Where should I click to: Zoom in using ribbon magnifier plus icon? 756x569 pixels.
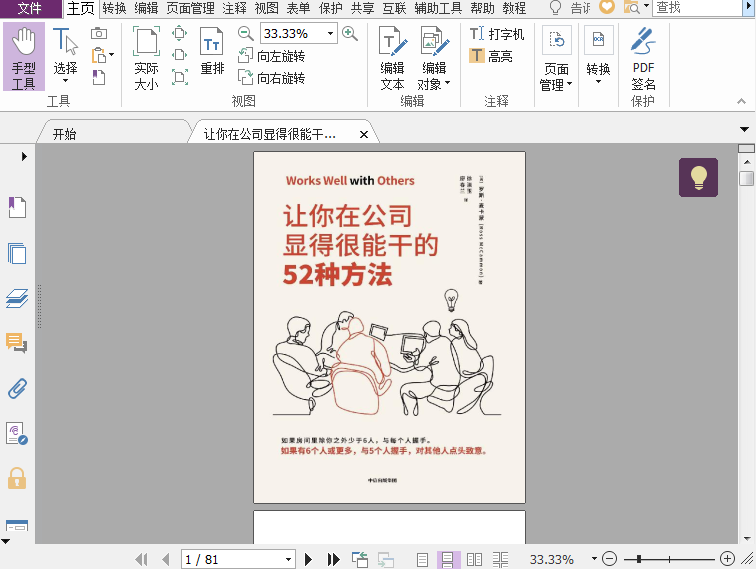click(x=350, y=33)
